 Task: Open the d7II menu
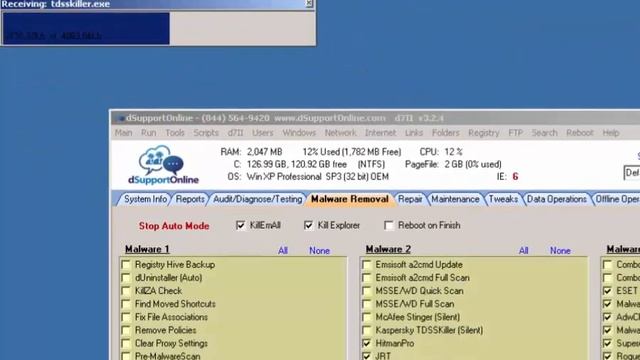click(x=236, y=133)
